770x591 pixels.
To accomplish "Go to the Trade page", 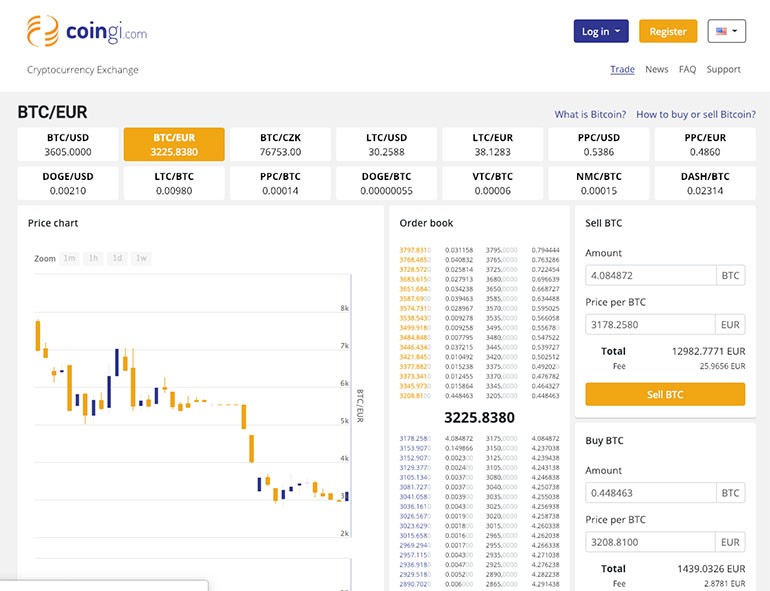I will click(x=622, y=69).
